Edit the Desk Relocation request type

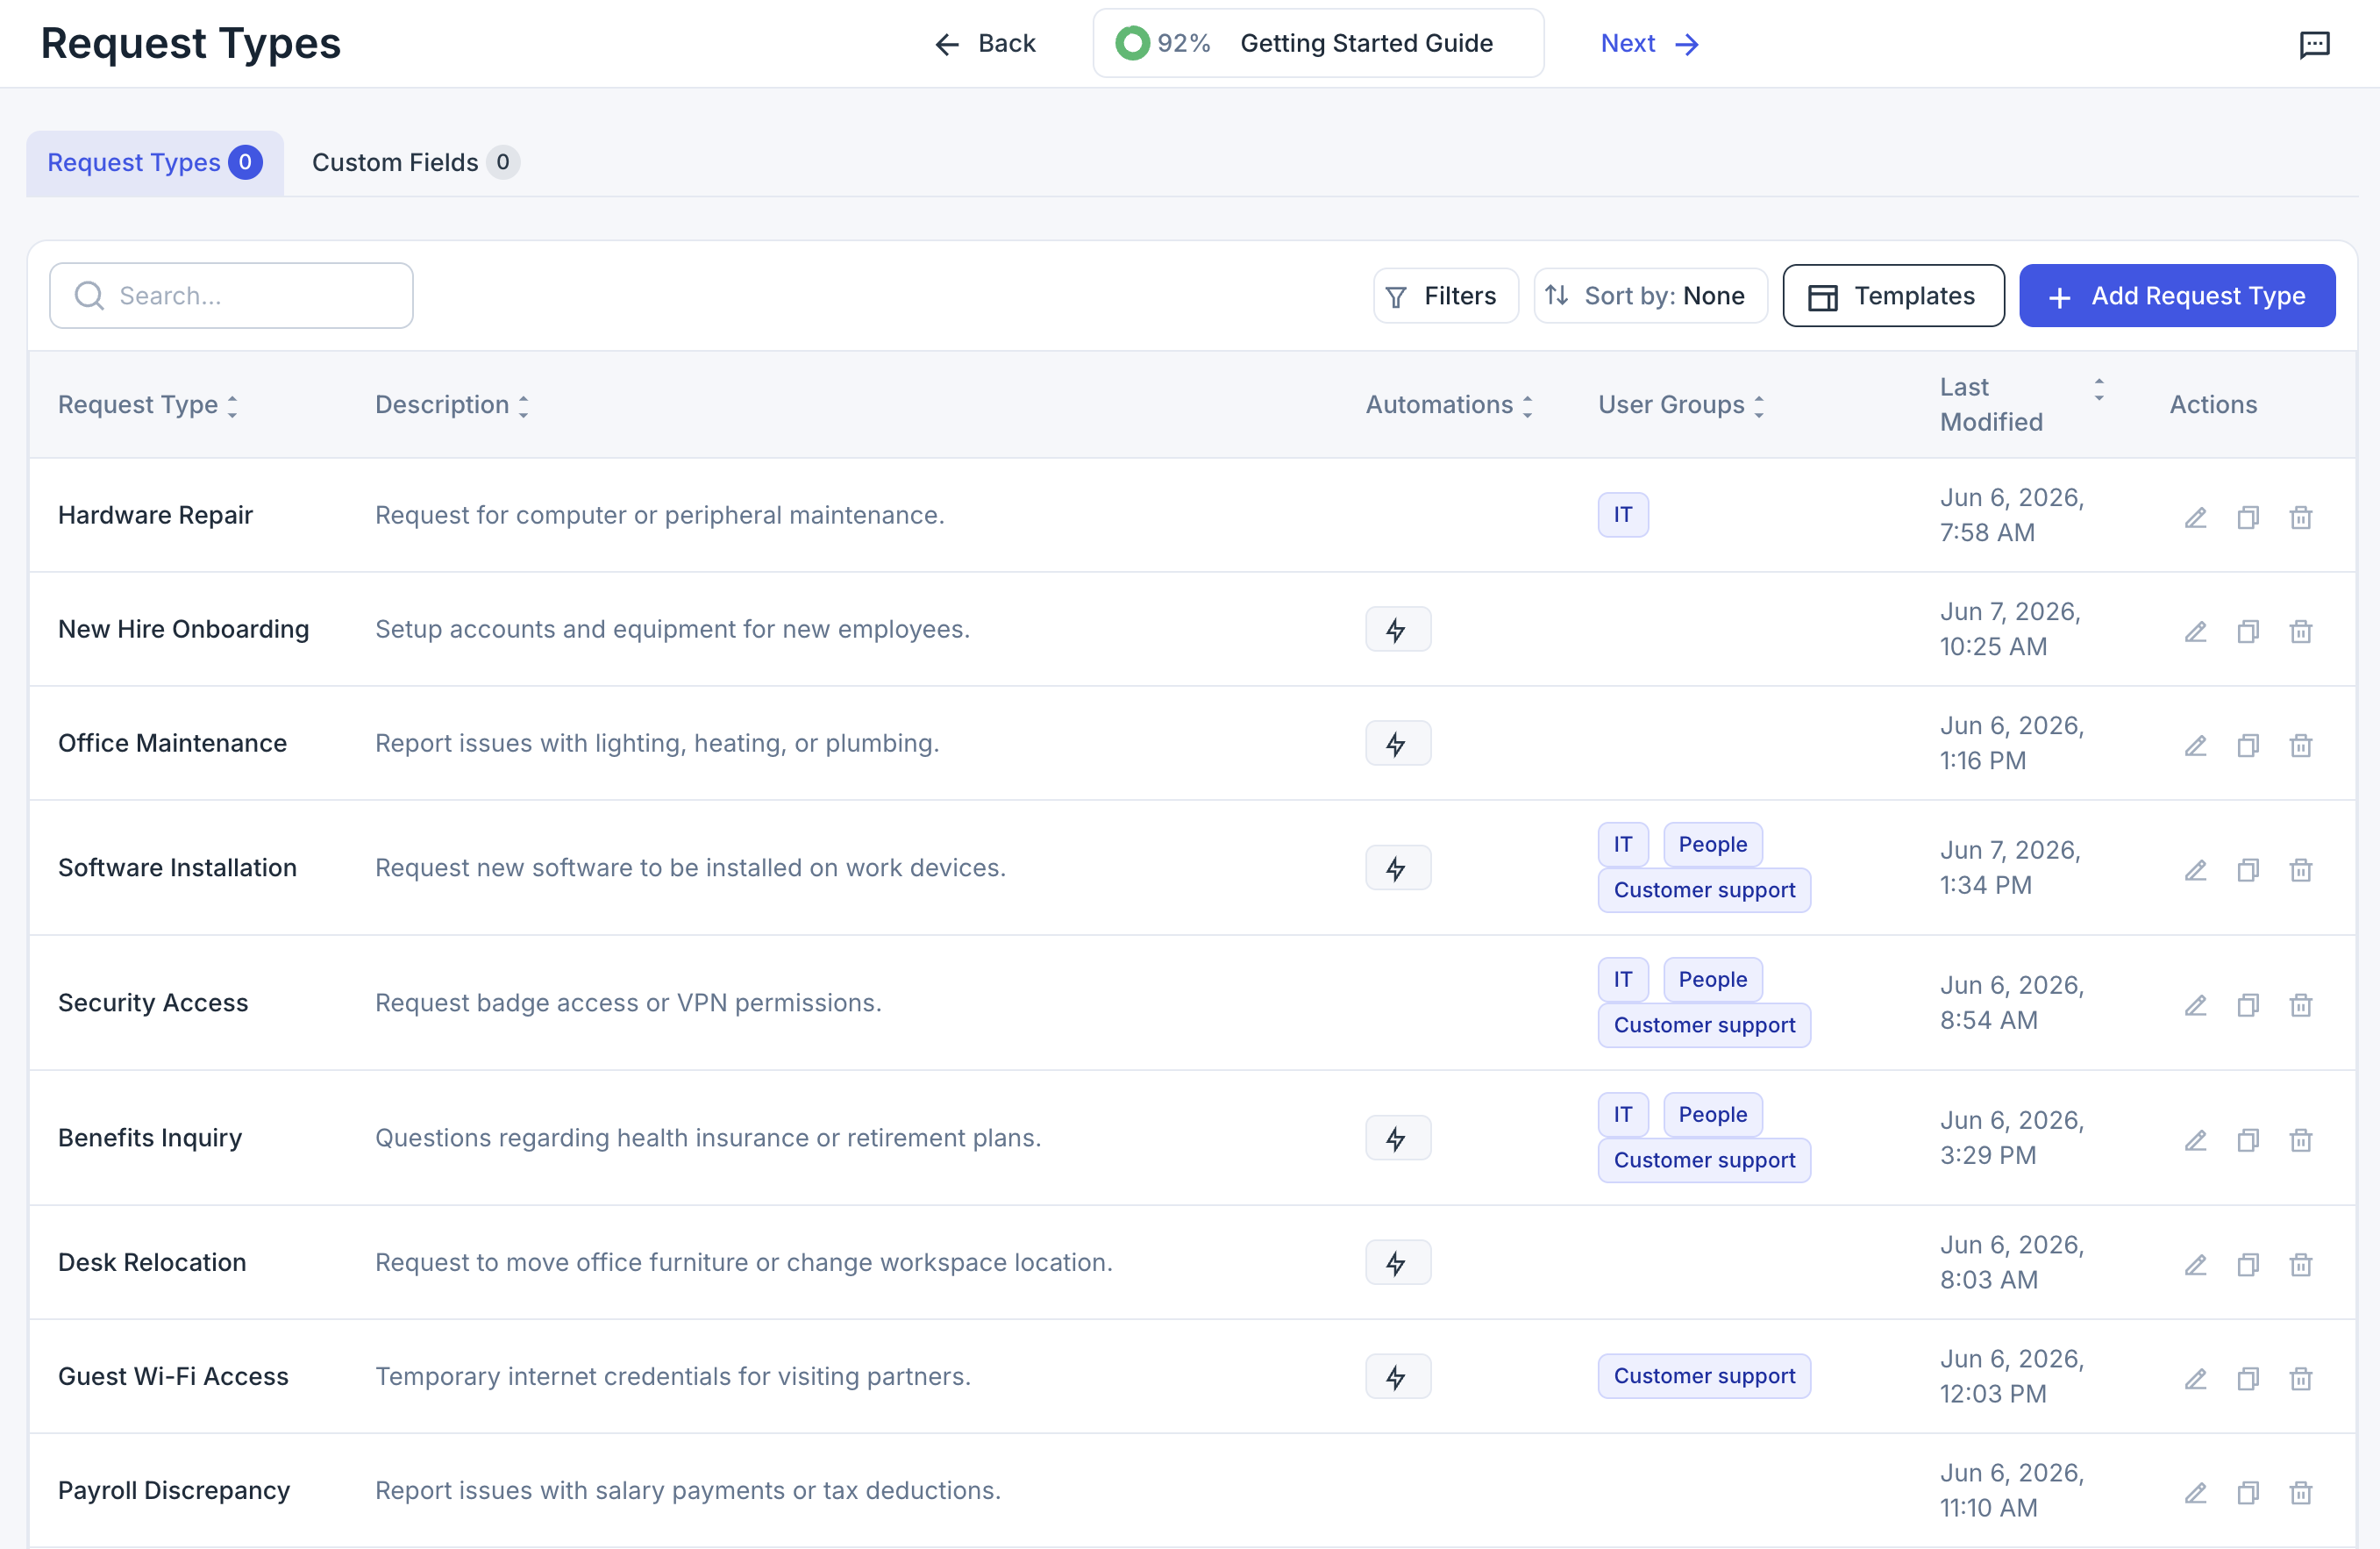pyautogui.click(x=2195, y=1264)
